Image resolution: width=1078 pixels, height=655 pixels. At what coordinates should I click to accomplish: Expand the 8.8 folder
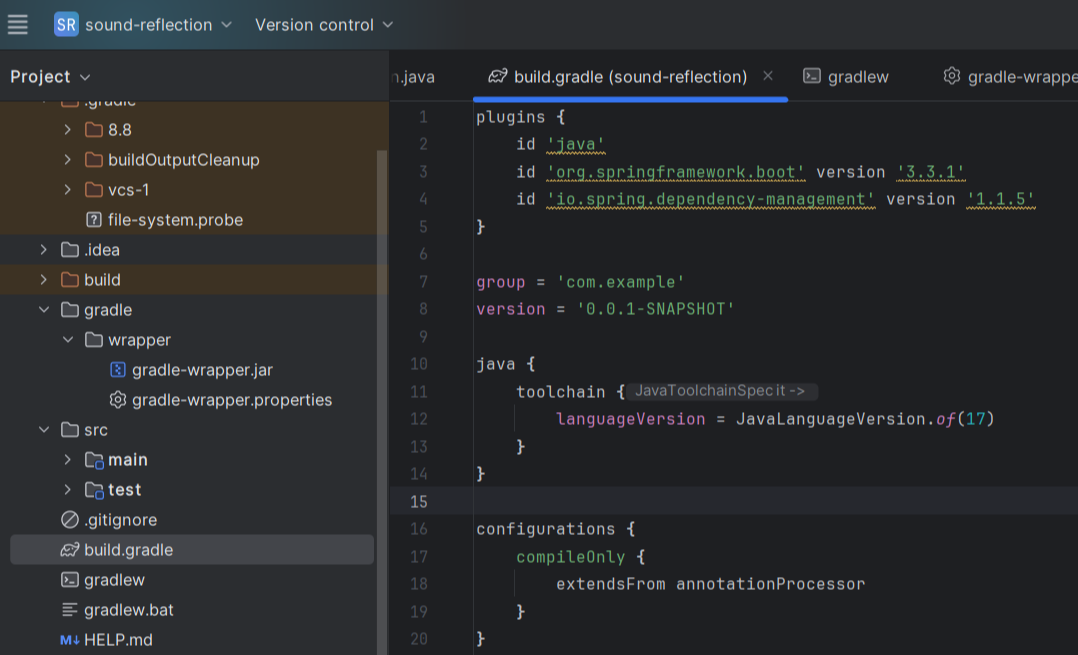(x=67, y=129)
